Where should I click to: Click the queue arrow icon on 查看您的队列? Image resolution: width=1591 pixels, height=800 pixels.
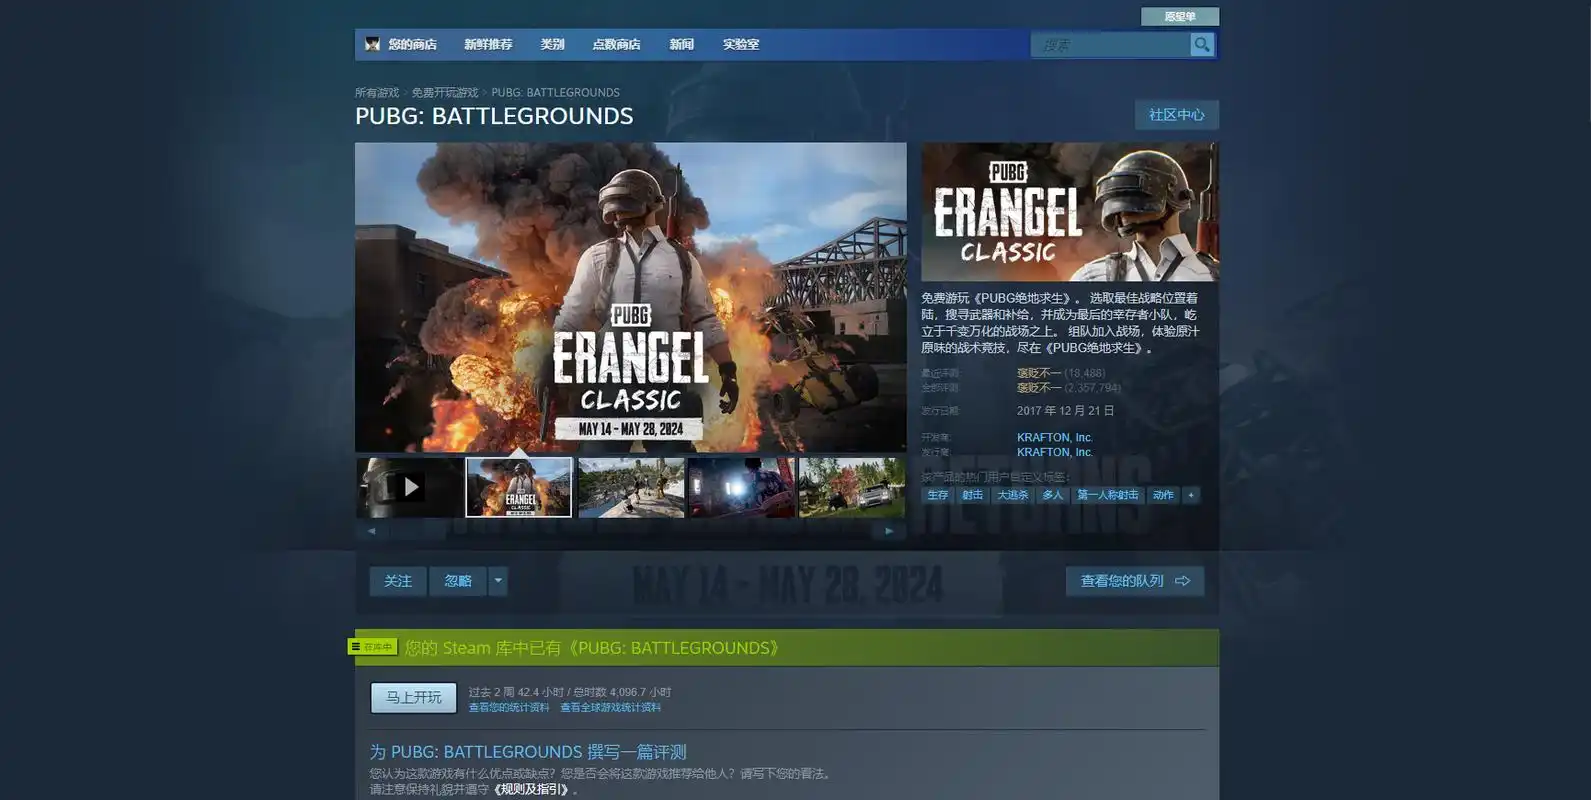pos(1183,581)
